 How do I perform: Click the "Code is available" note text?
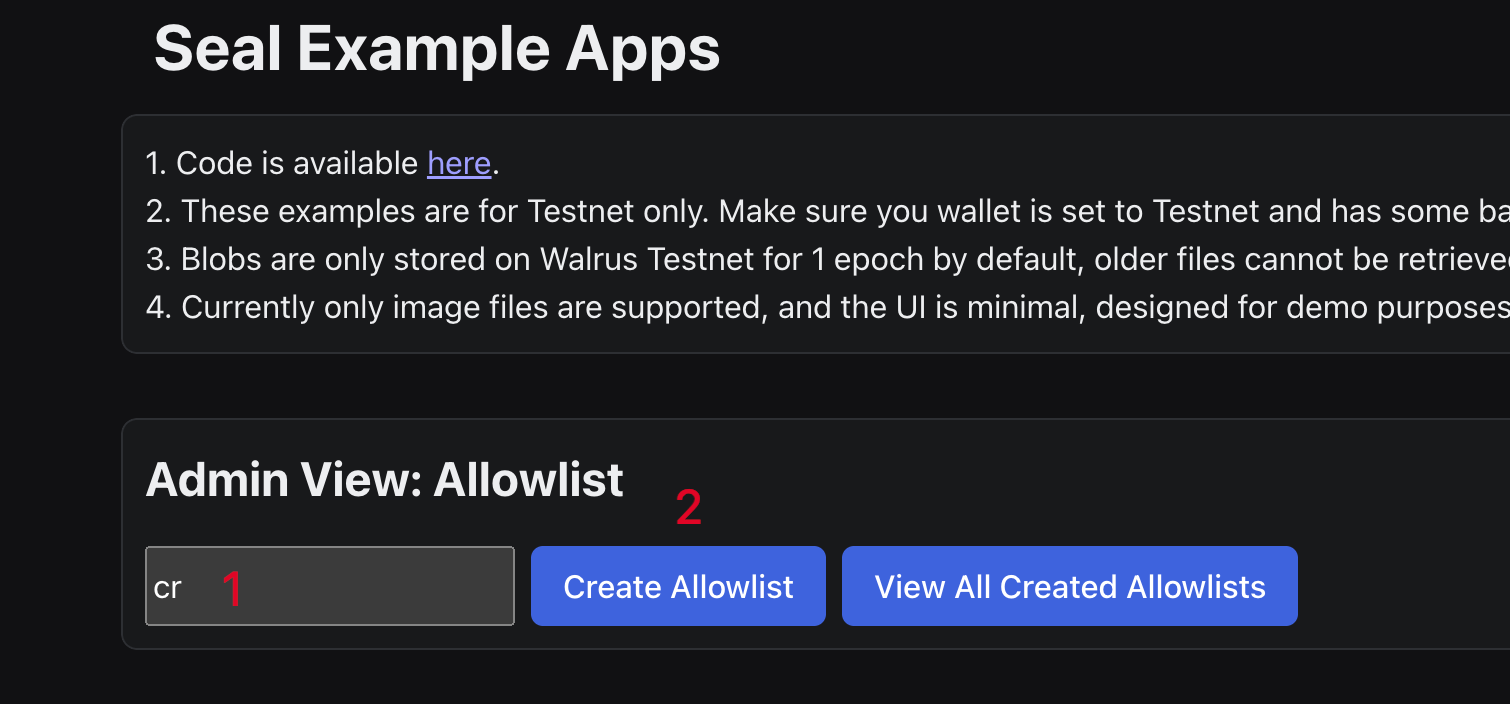pos(298,163)
